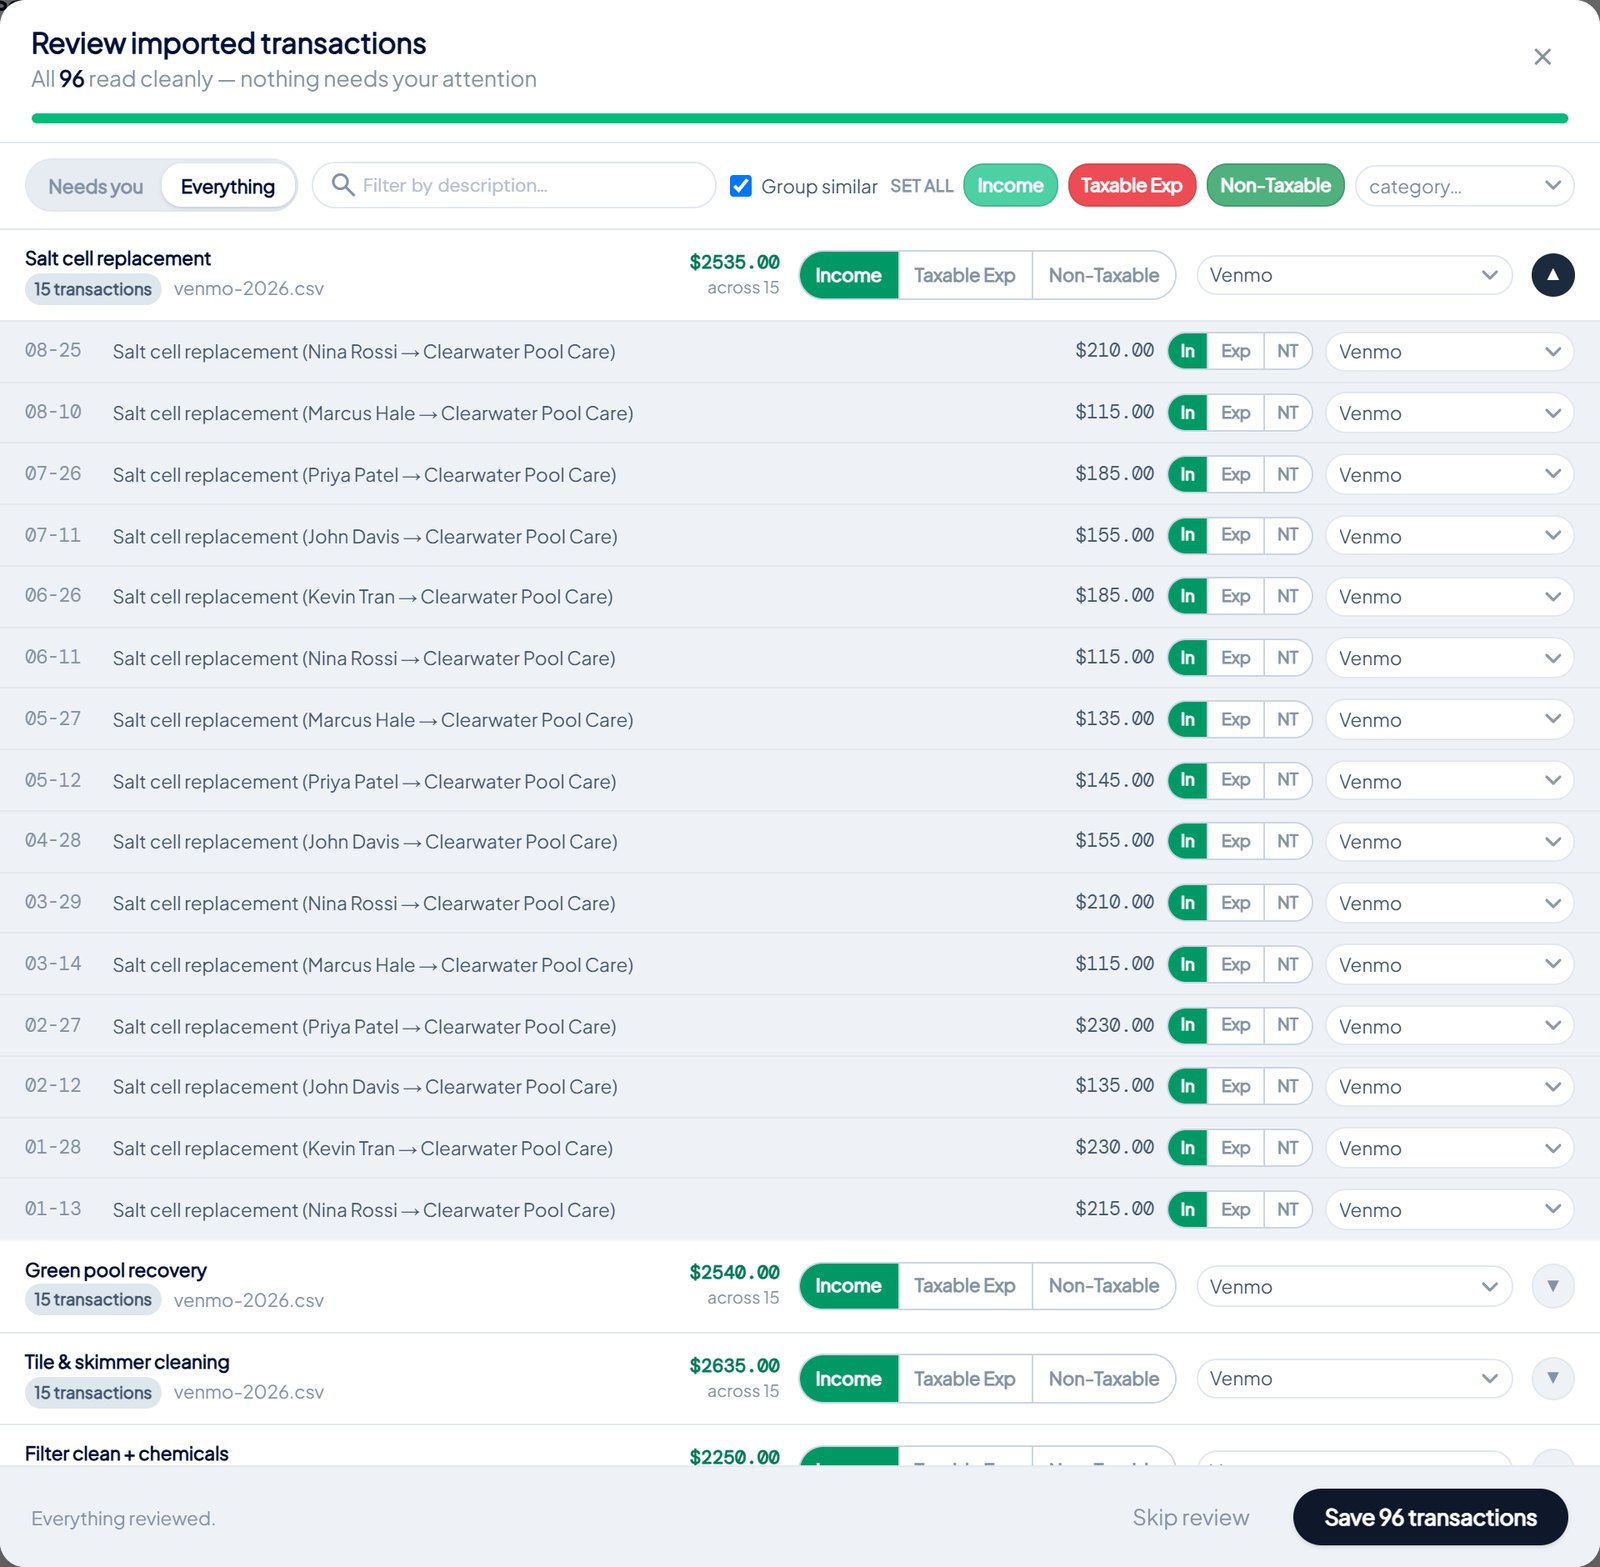Open category dropdown on 06-11 Nina Rossi row
Image resolution: width=1600 pixels, height=1567 pixels.
coord(1449,658)
